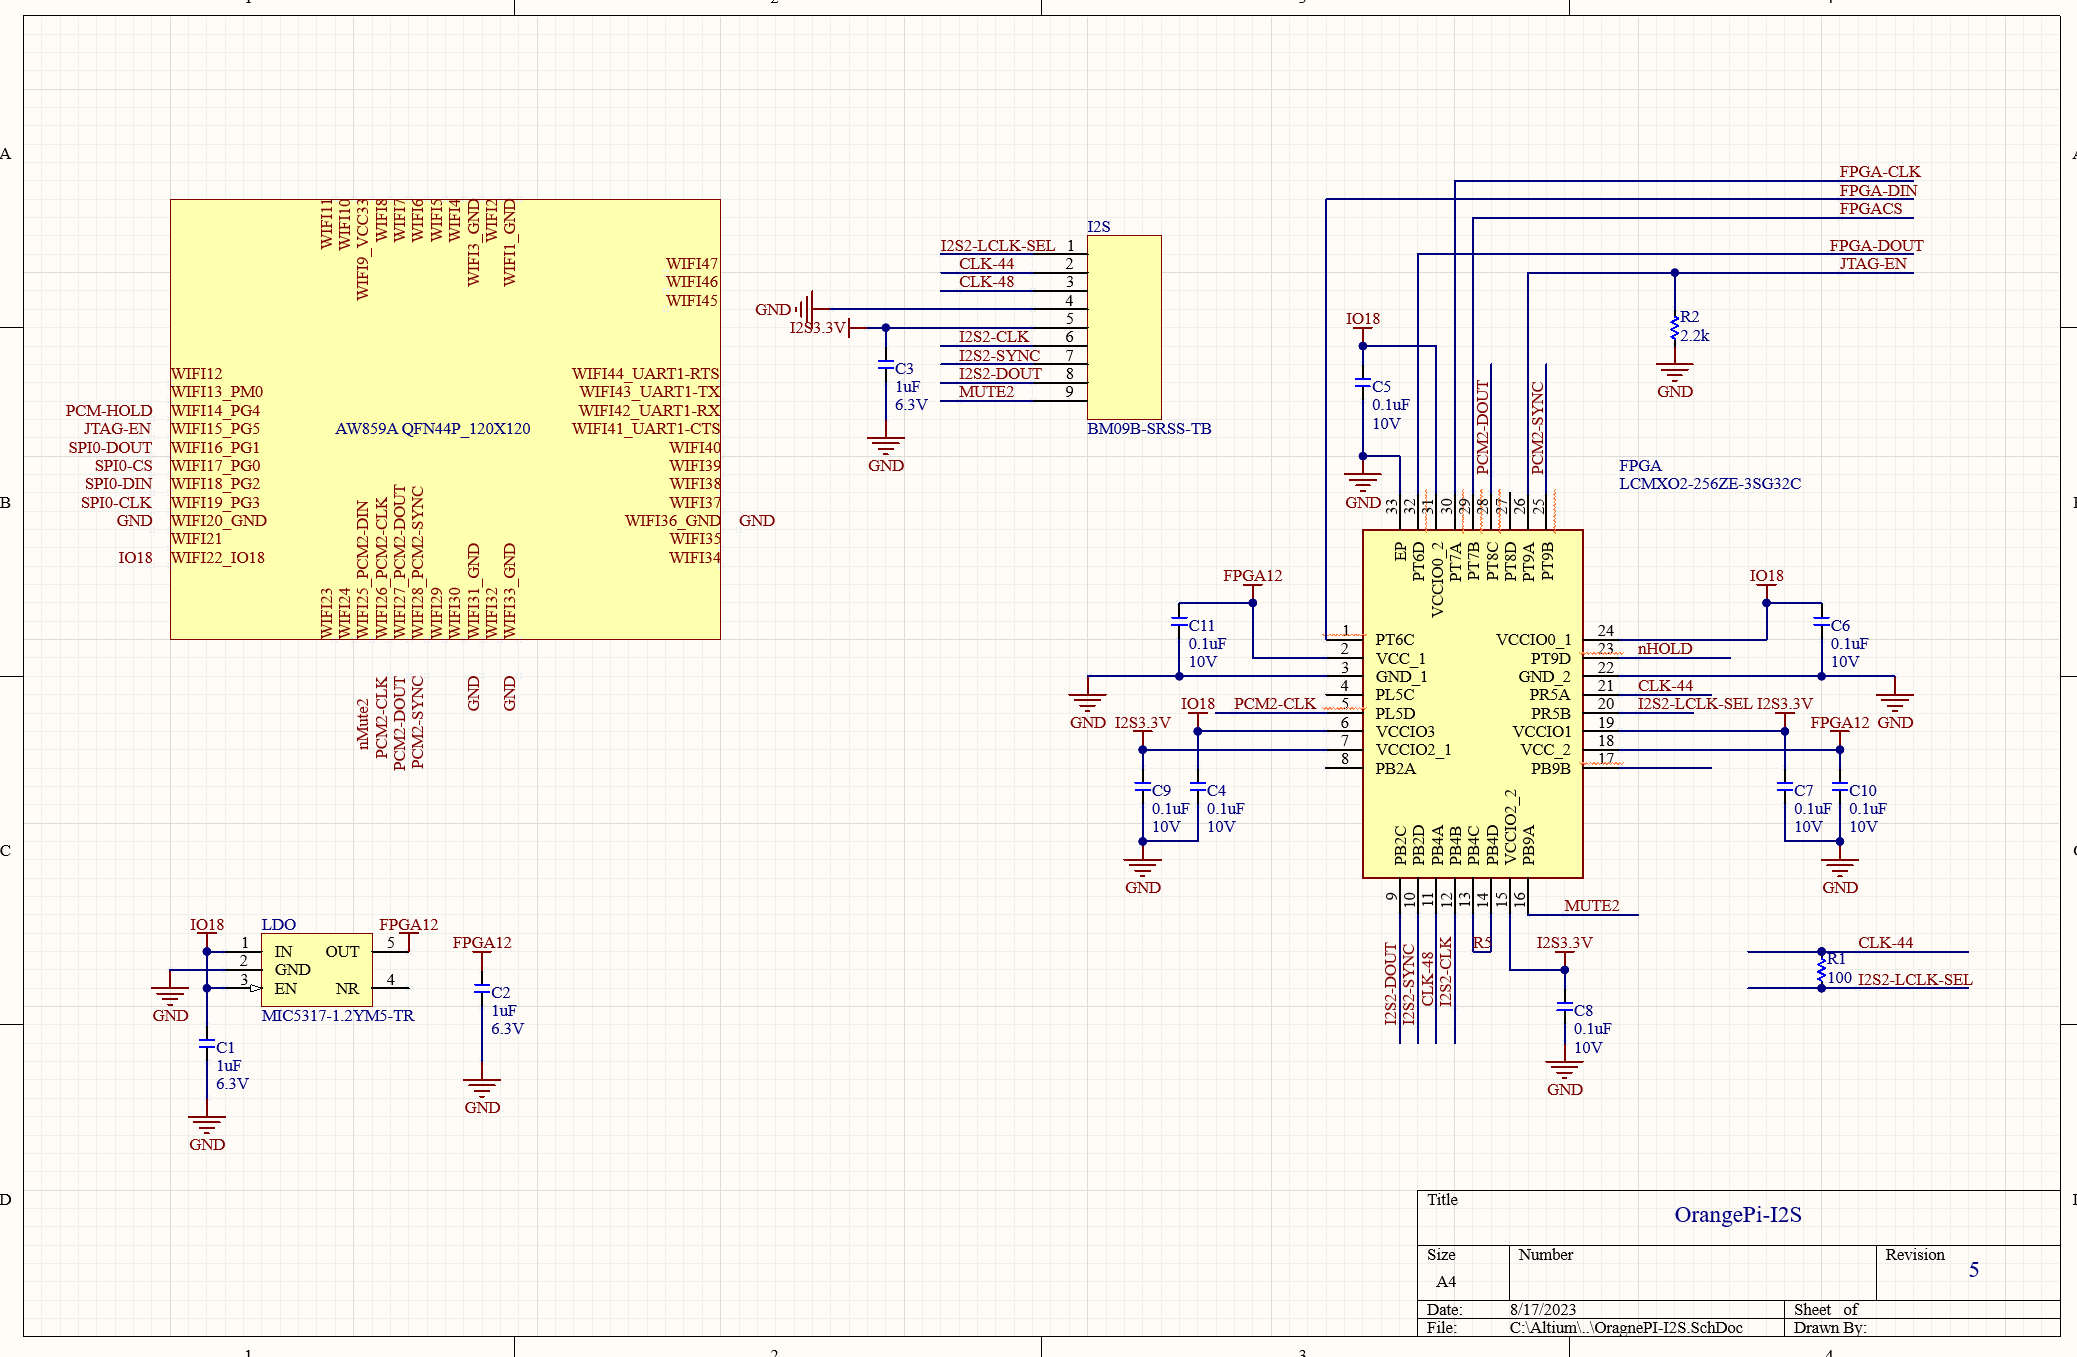
Task: Select revision number 5 in title block
Action: (1973, 1270)
